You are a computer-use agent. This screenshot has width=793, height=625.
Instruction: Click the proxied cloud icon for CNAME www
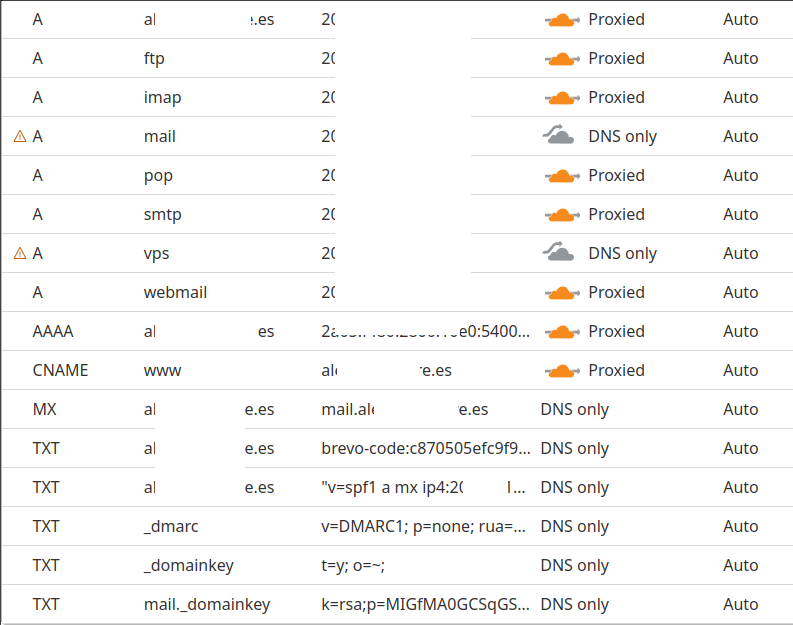562,371
